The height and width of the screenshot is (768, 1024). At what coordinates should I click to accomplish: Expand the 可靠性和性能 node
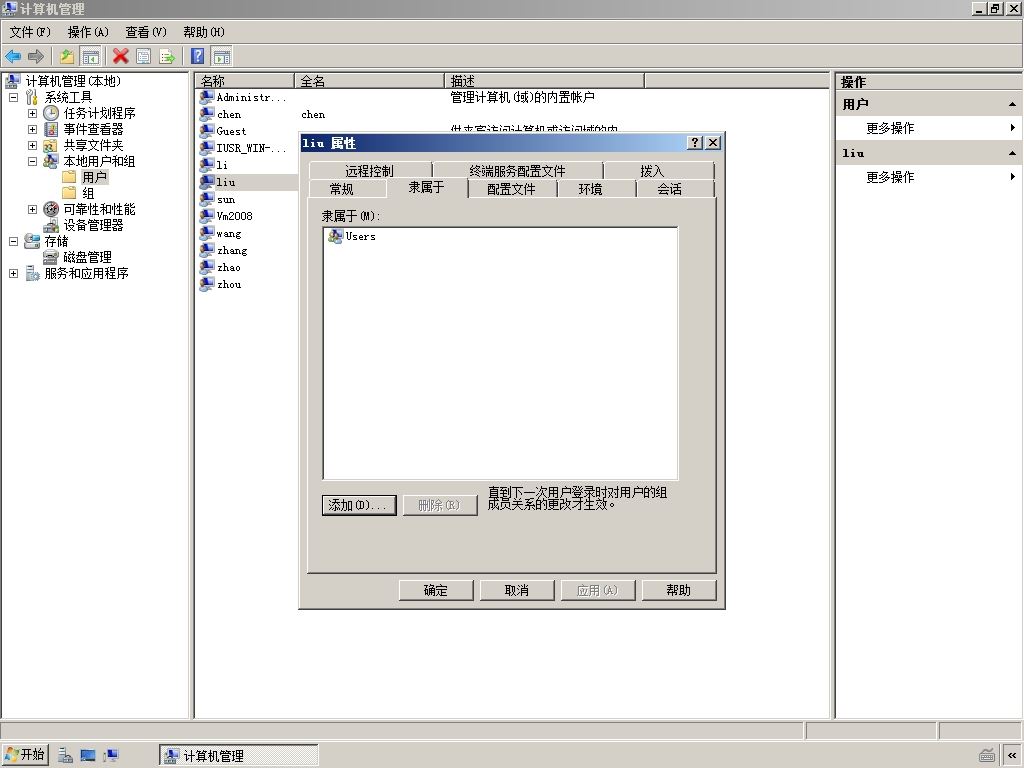tap(32, 209)
